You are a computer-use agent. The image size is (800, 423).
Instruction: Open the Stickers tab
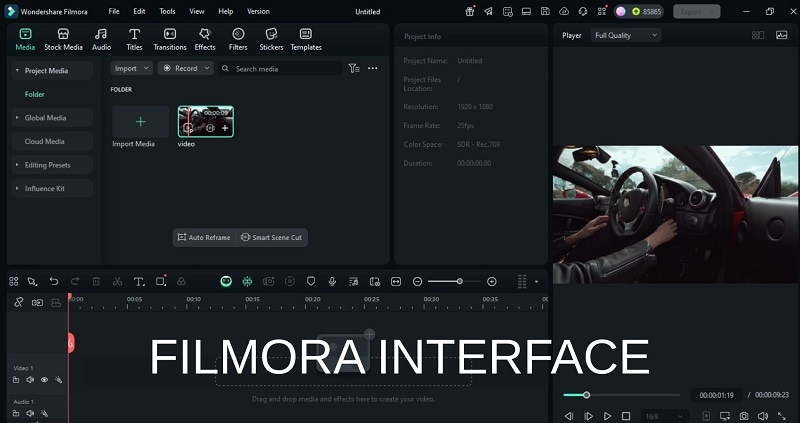[x=271, y=39]
